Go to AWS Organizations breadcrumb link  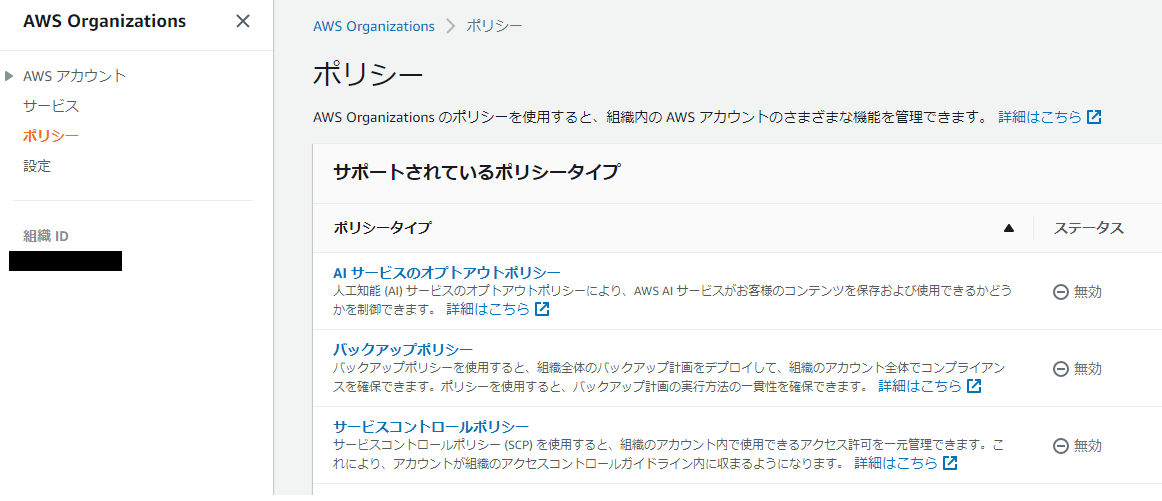374,26
